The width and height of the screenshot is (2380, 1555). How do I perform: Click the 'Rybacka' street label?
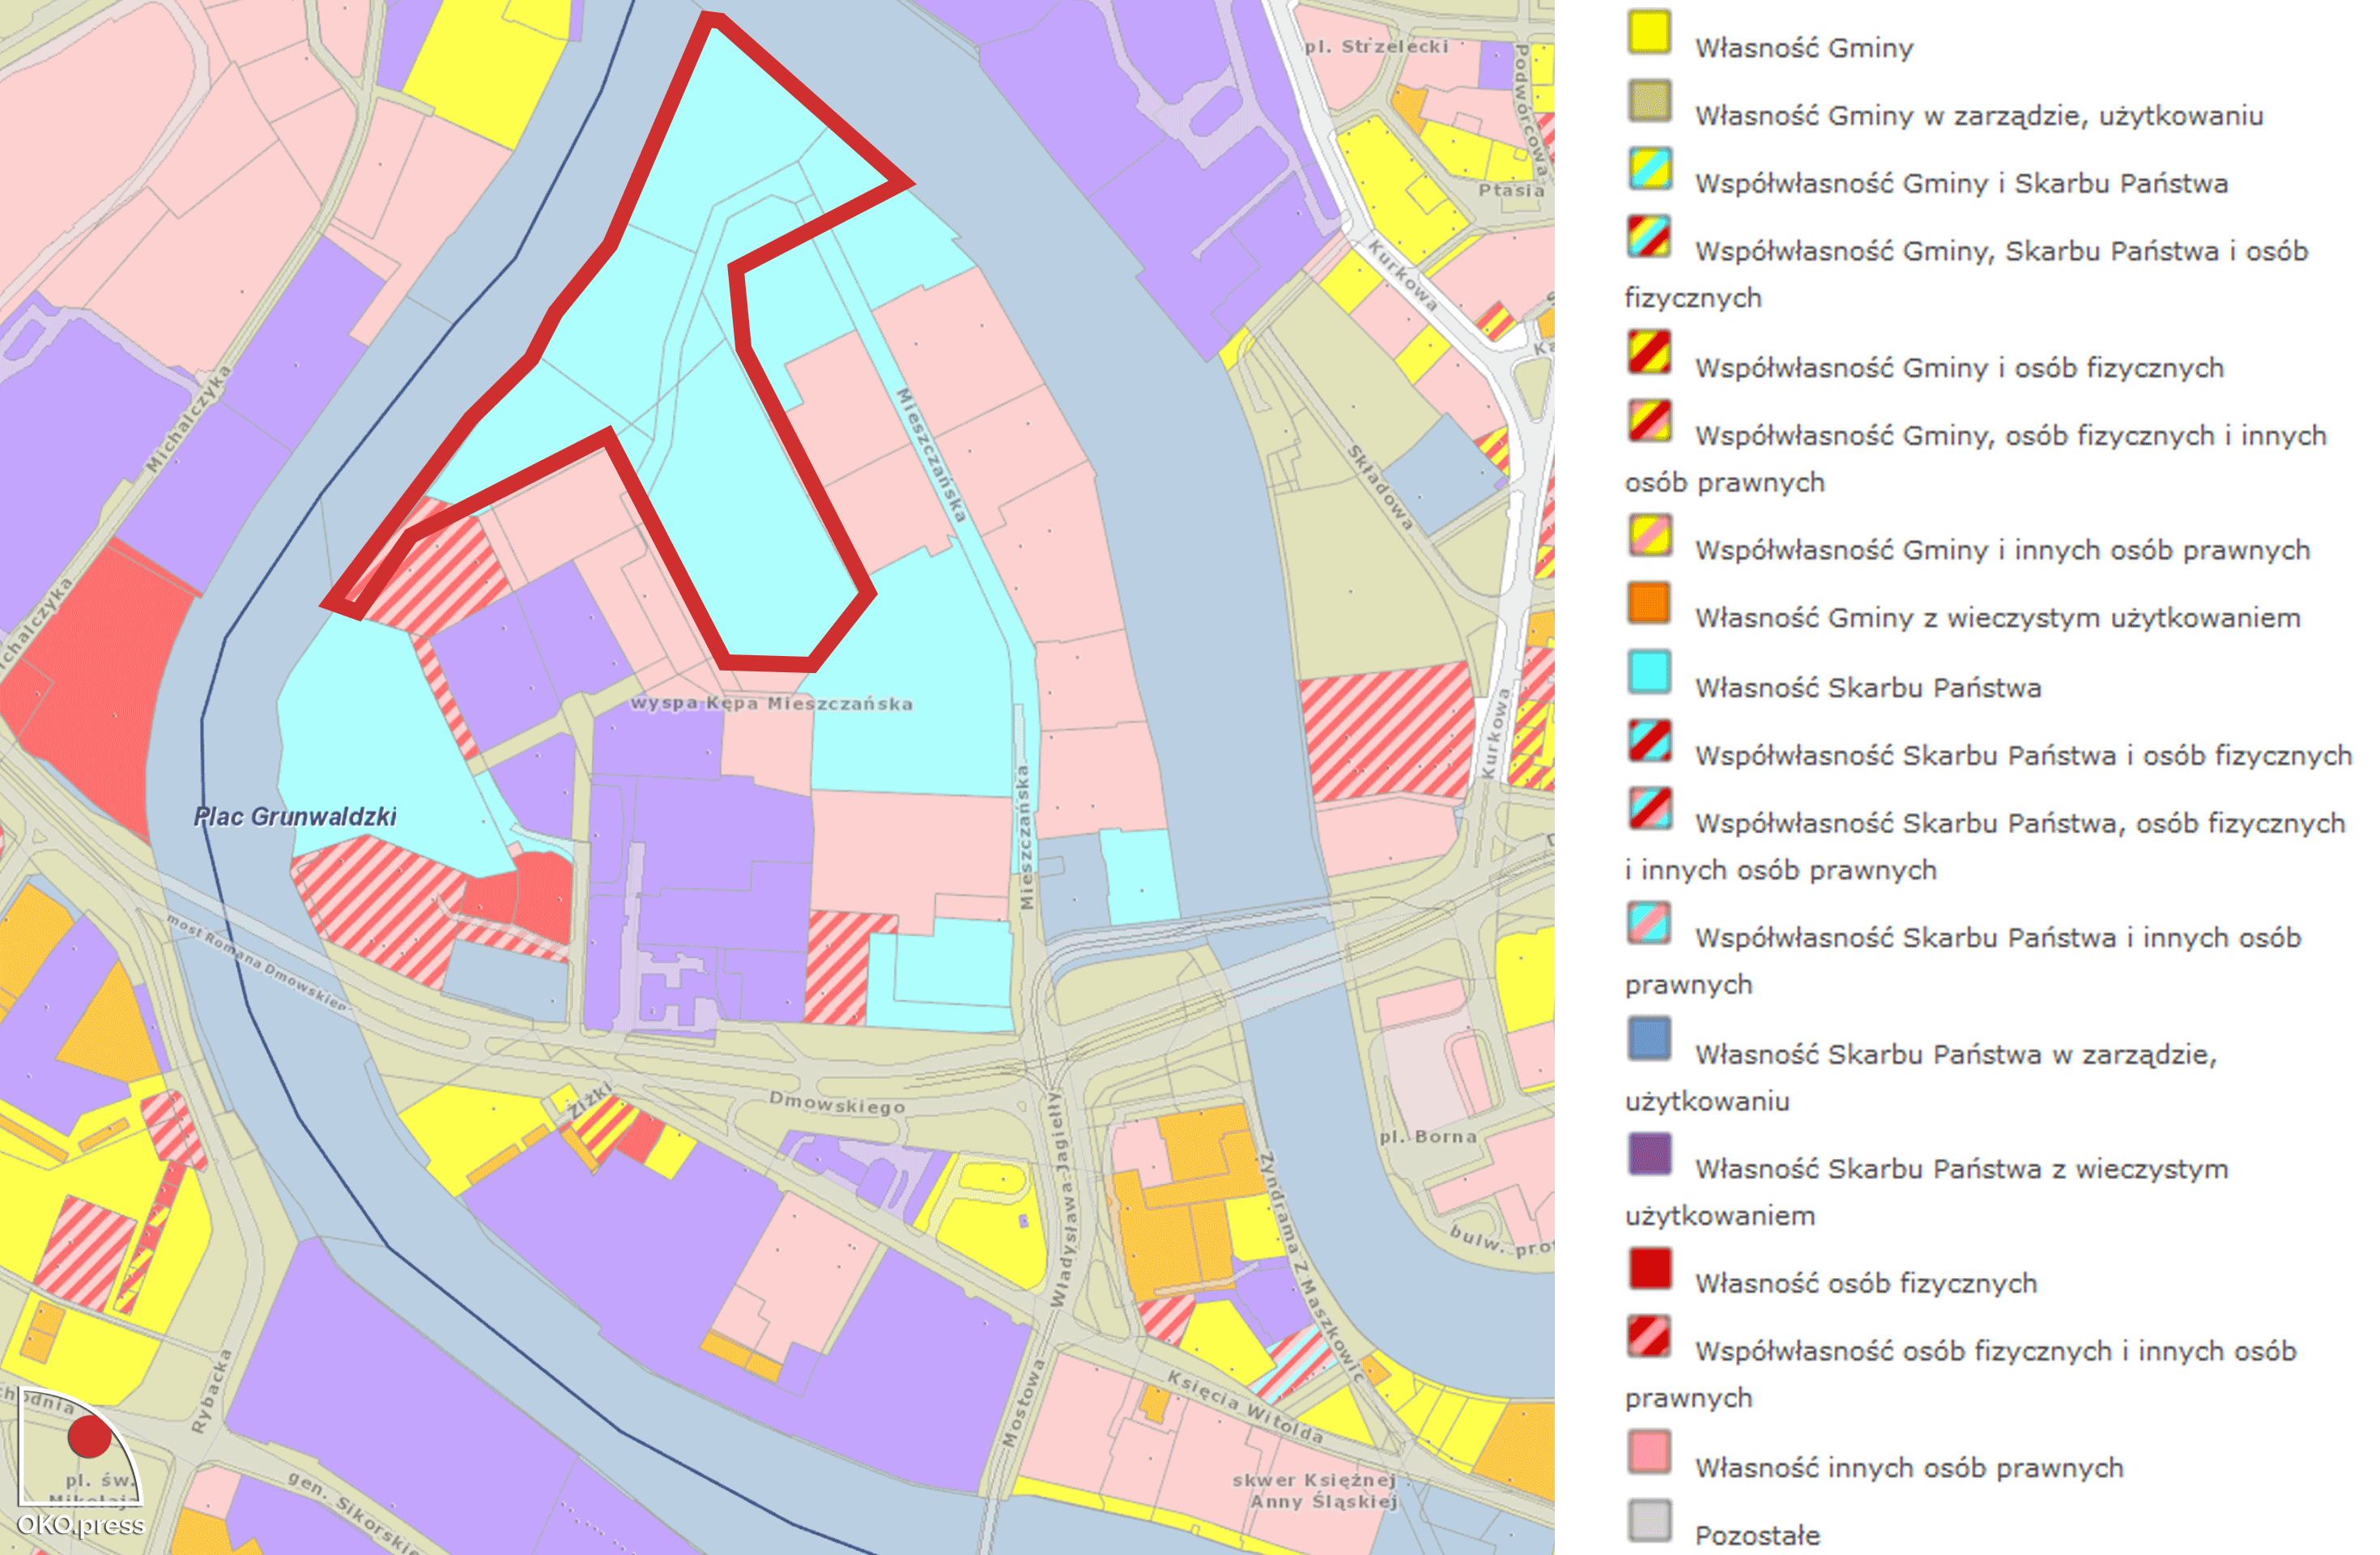212,1391
